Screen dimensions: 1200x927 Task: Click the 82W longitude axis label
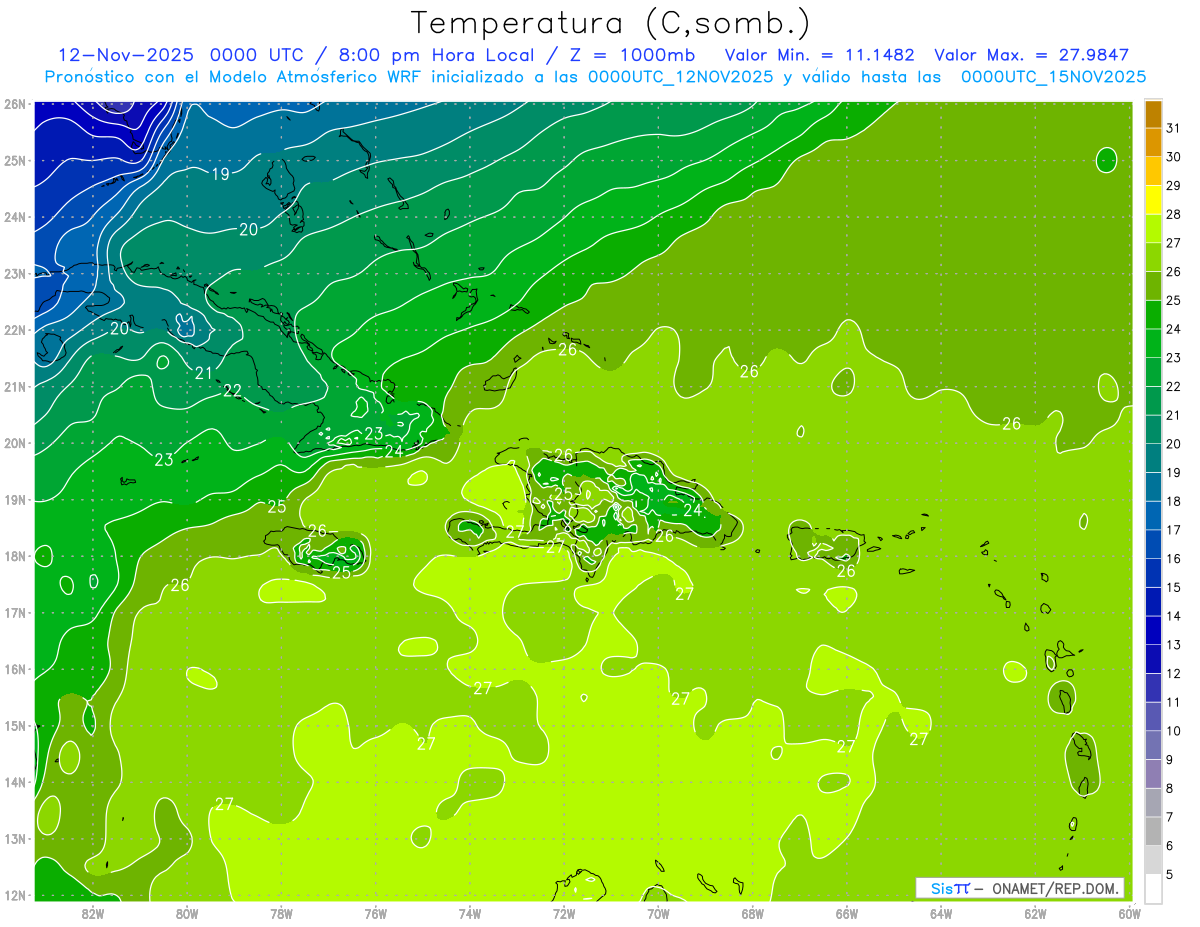click(93, 913)
